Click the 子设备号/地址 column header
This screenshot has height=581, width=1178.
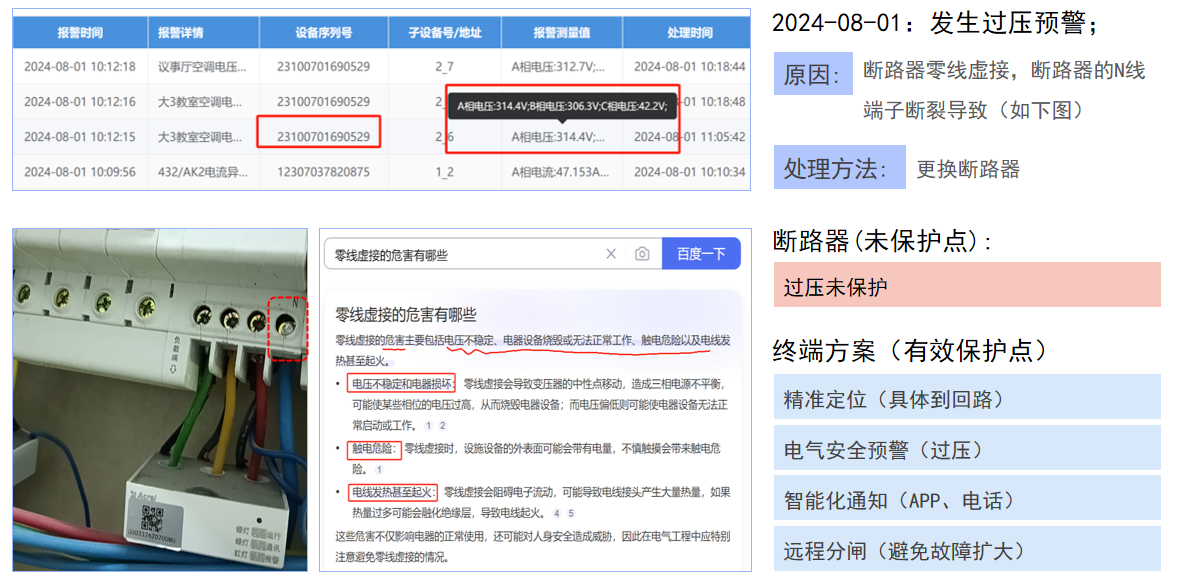pos(444,33)
